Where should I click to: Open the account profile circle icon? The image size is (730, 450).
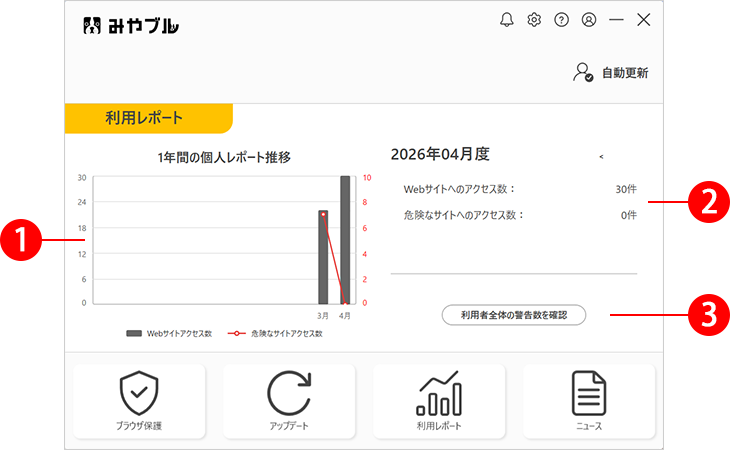tap(589, 20)
